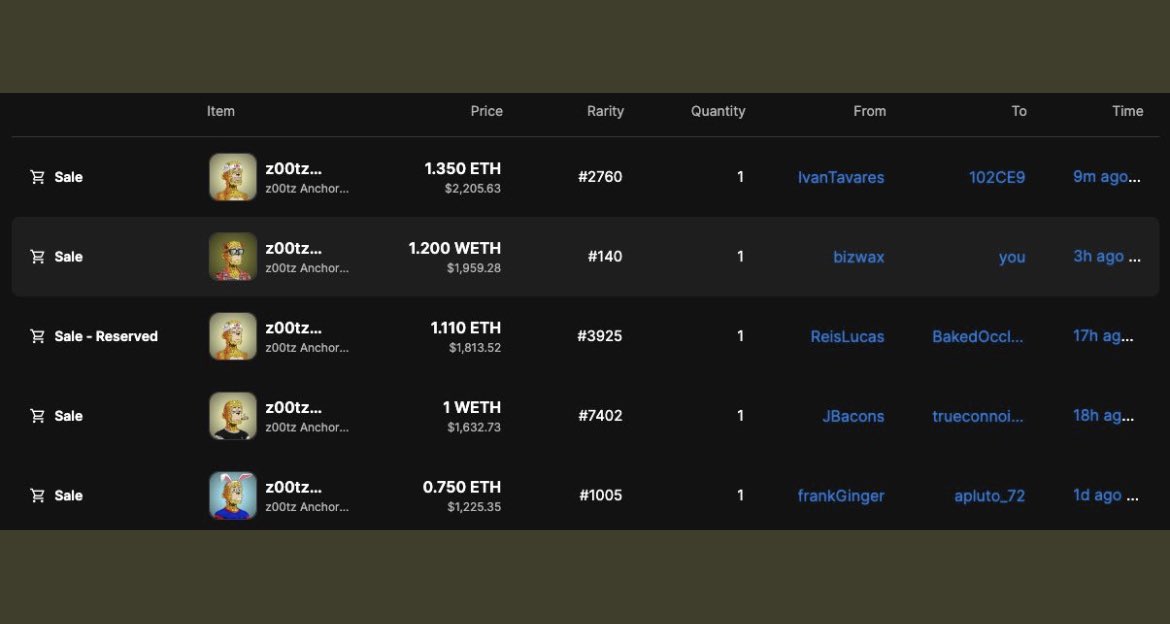Open buyer profile trueconnoi...
The image size is (1170, 624).
(977, 416)
